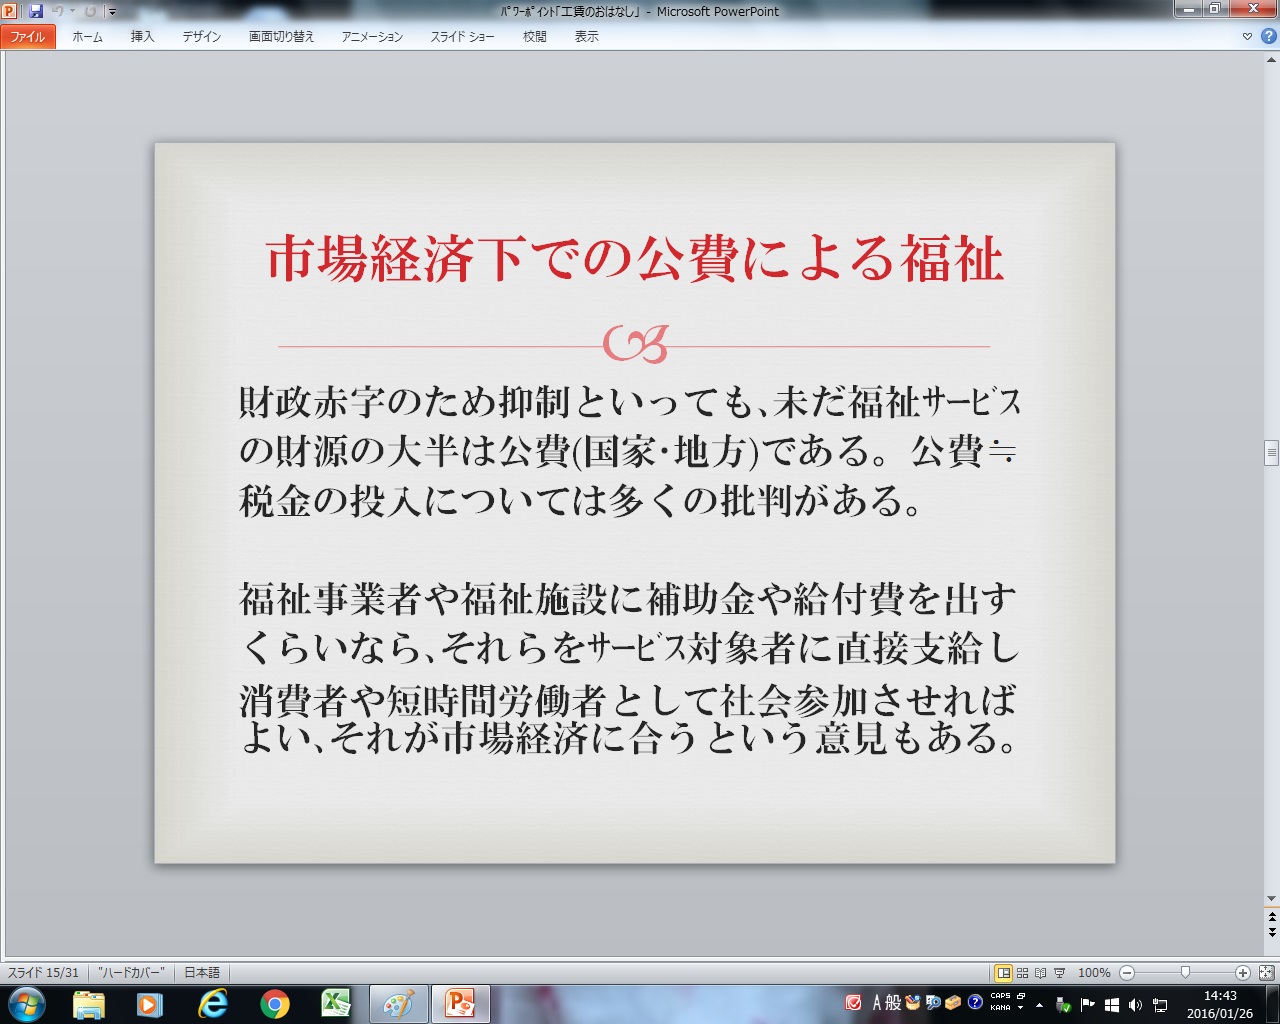Open the Undo history dropdown arrow
This screenshot has width=1280, height=1024.
pyautogui.click(x=72, y=11)
